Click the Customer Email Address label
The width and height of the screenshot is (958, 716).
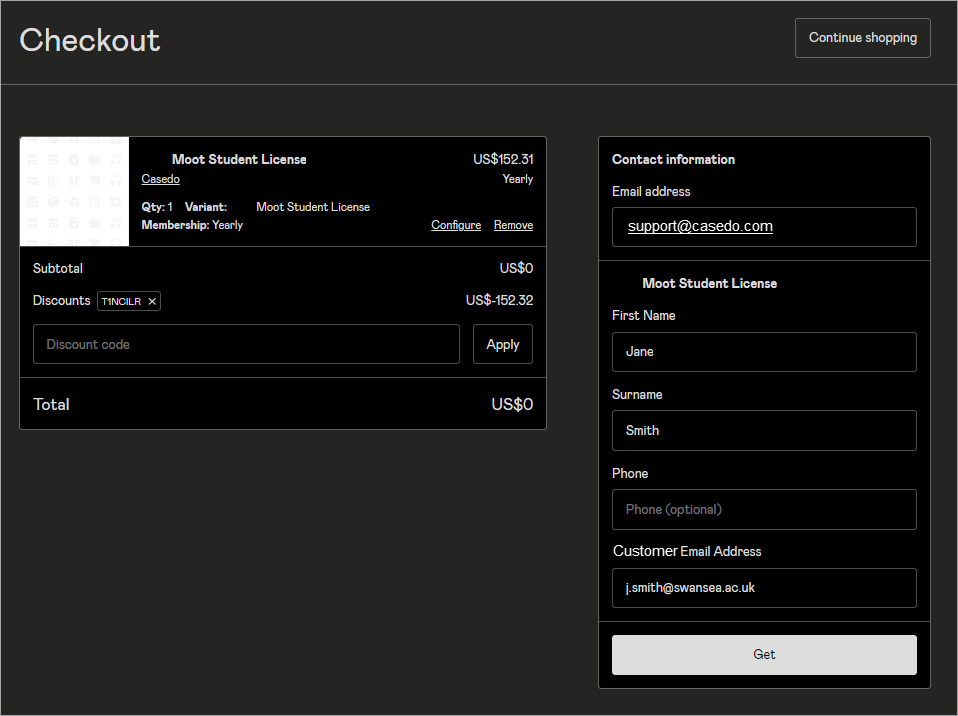687,551
